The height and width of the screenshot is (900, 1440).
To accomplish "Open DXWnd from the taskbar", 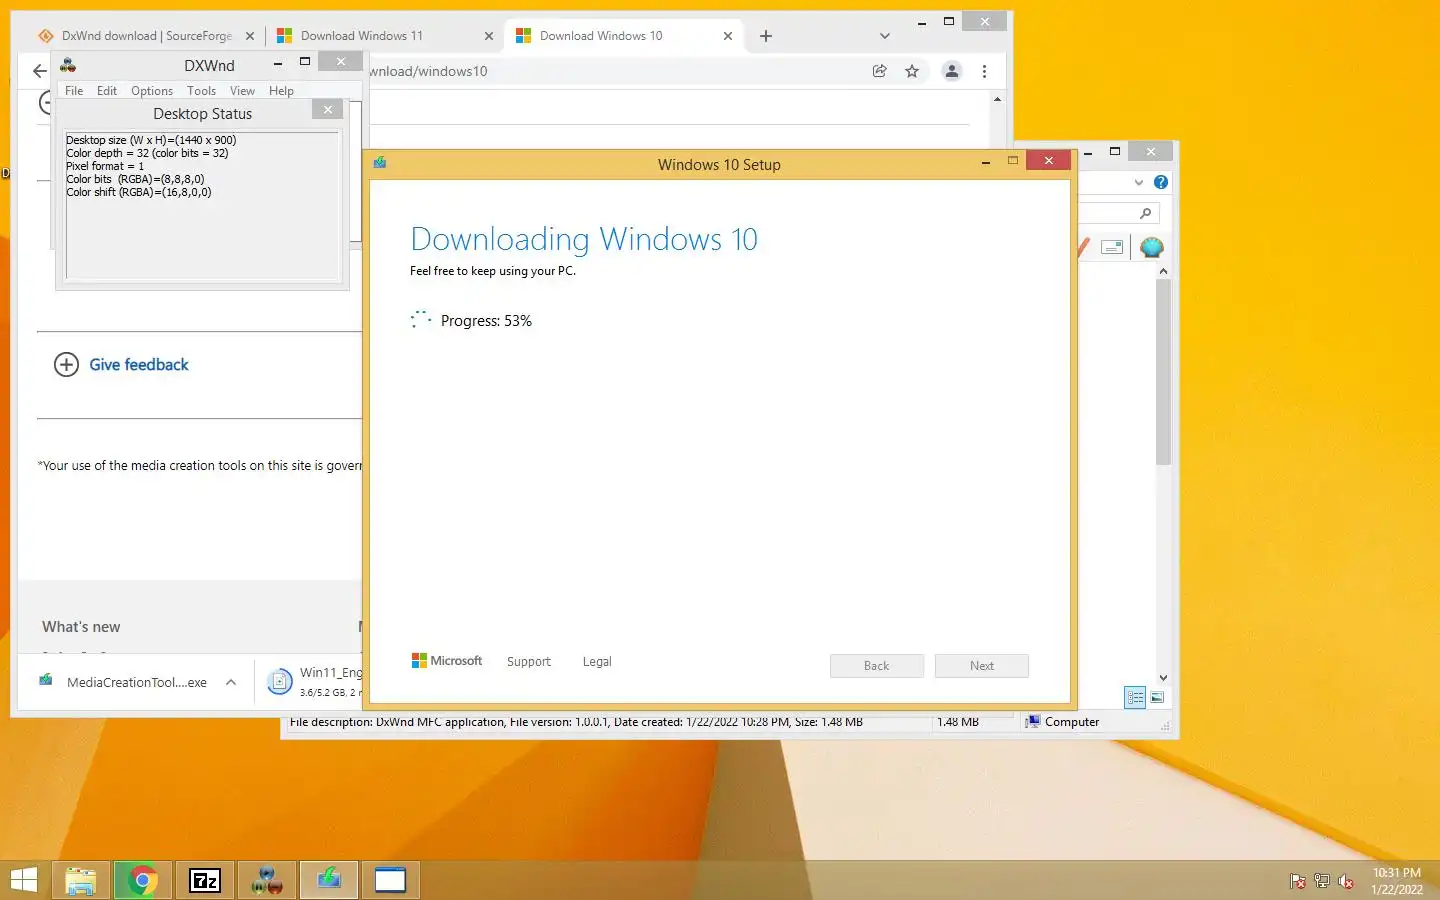I will pos(267,881).
